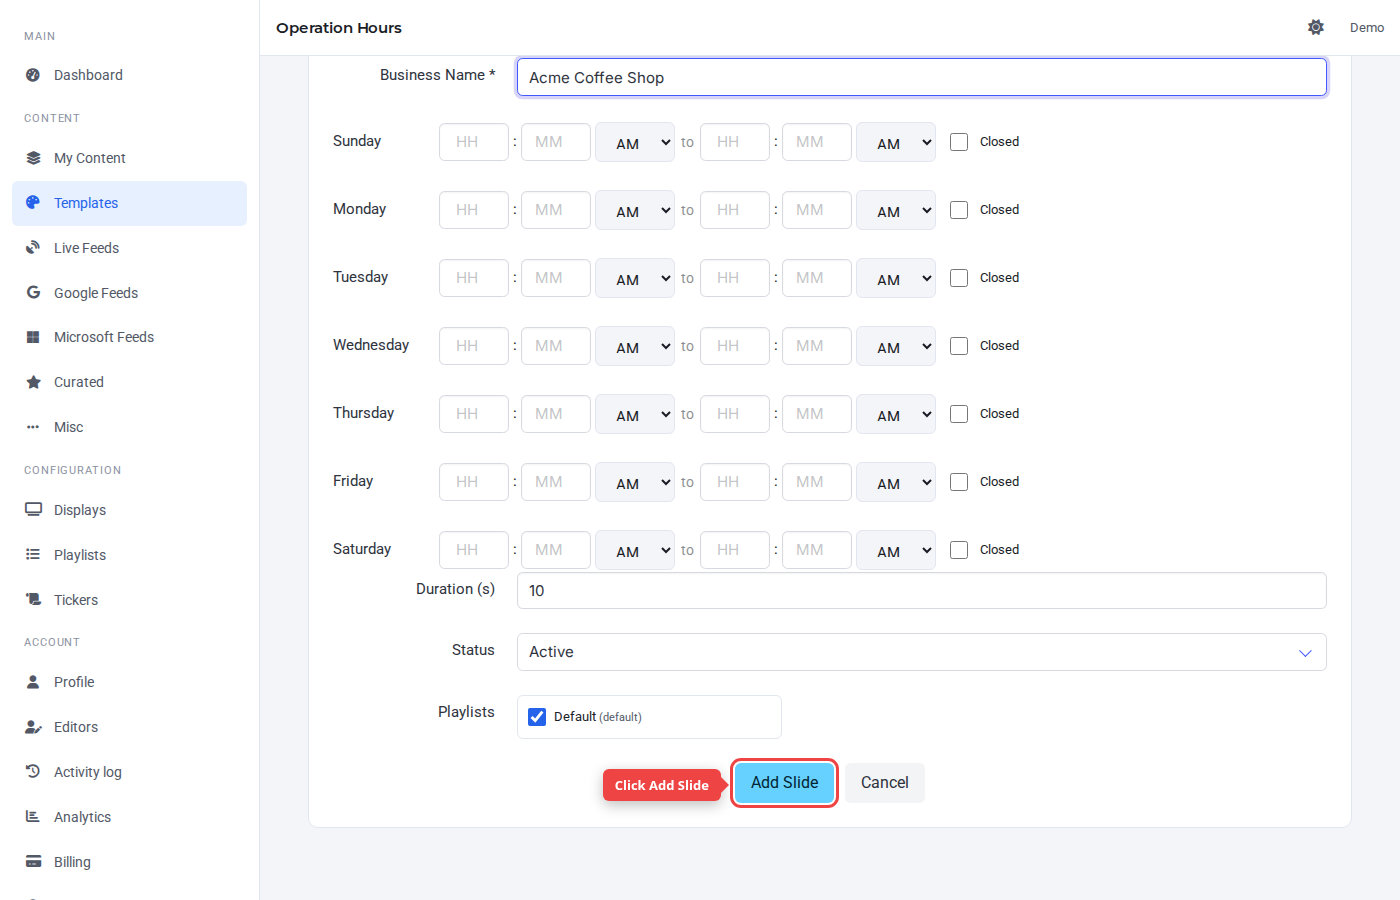This screenshot has width=1400, height=900.
Task: Open Monday opening AM/PM dropdown
Action: coord(635,210)
